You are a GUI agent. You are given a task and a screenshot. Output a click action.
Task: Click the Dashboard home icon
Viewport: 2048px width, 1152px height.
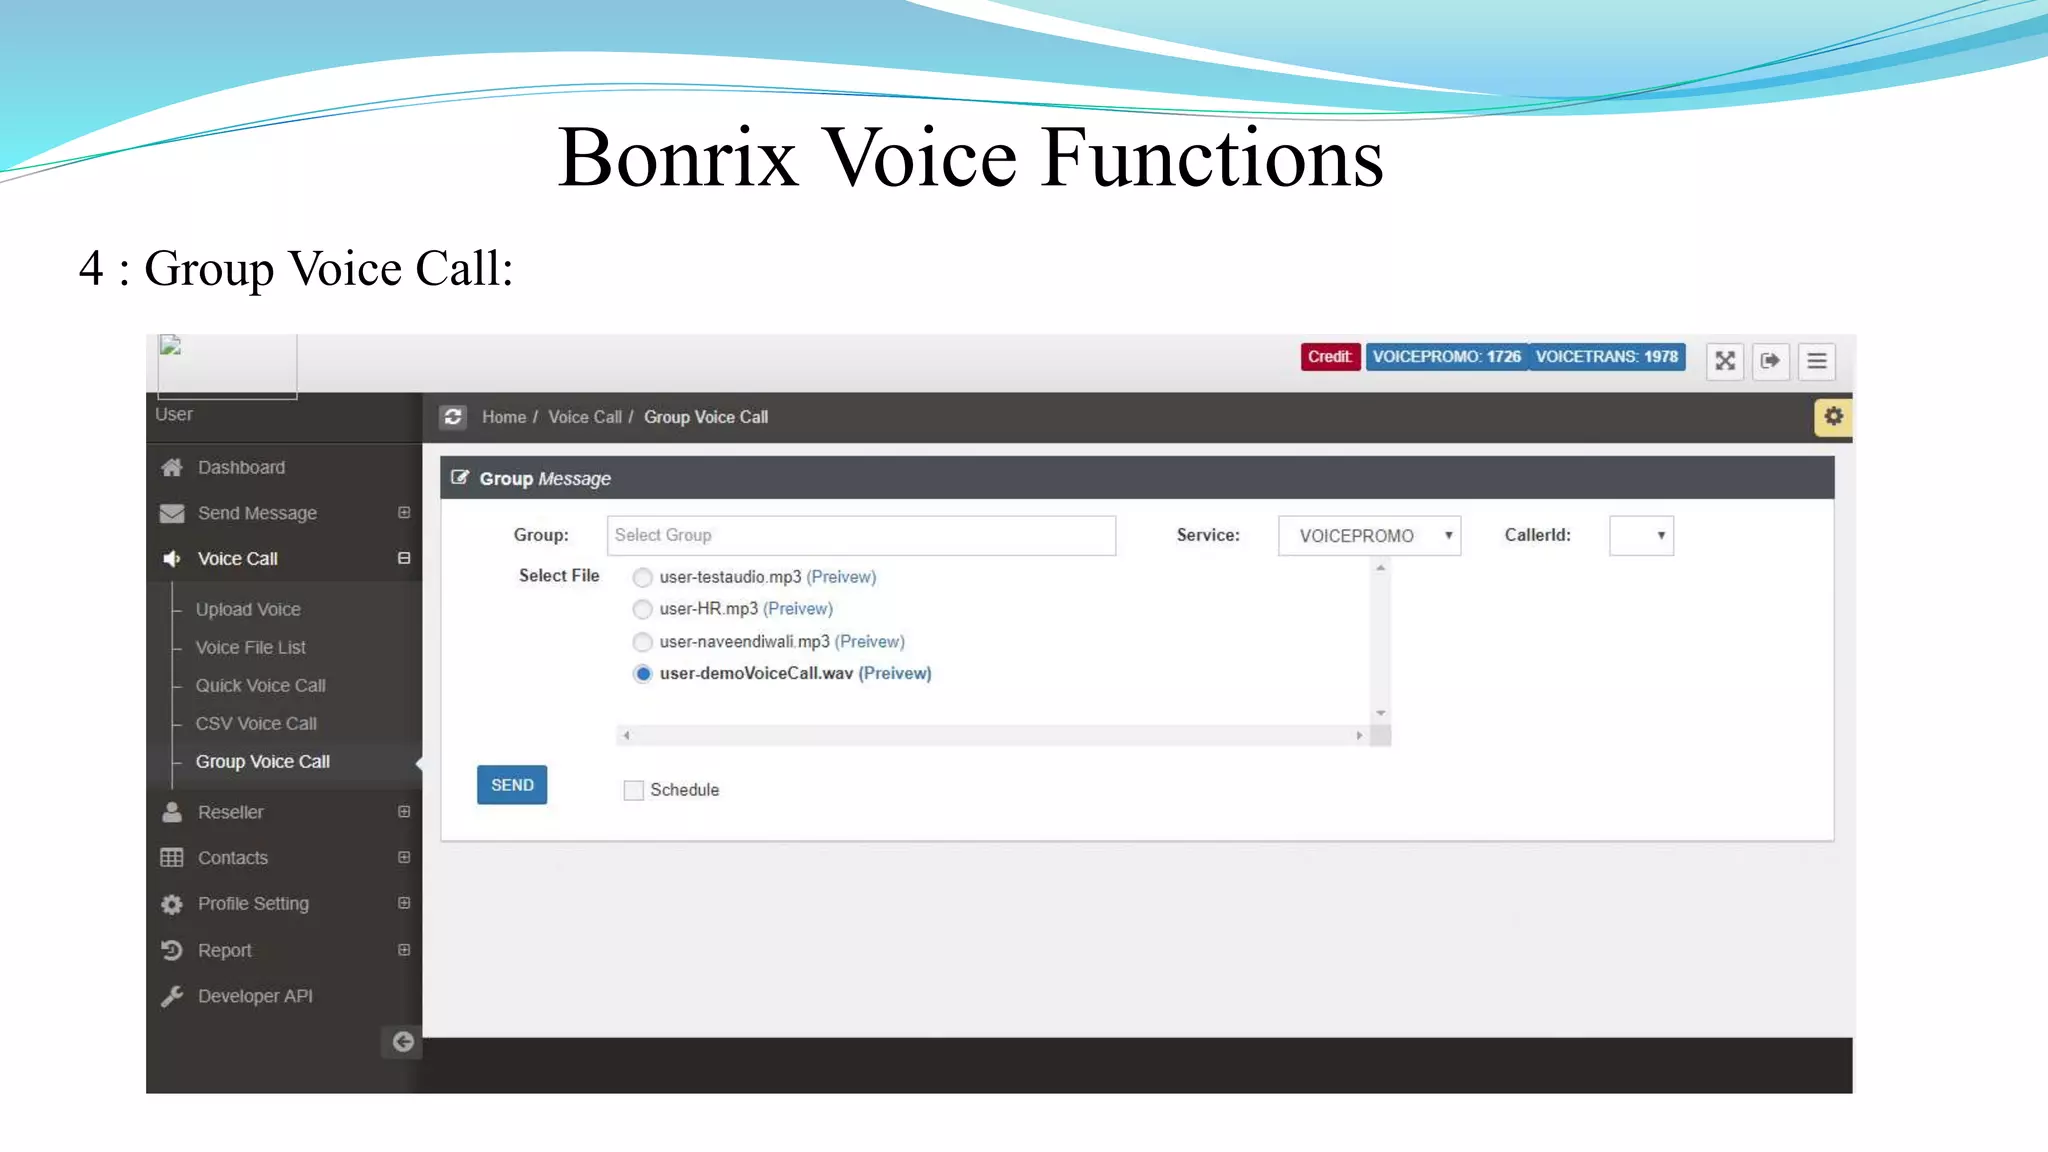click(172, 467)
